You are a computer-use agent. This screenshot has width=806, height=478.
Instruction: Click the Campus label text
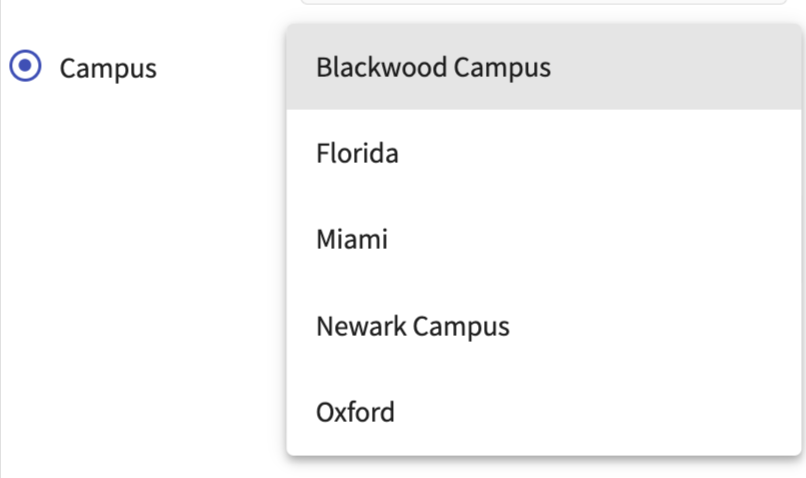click(108, 69)
